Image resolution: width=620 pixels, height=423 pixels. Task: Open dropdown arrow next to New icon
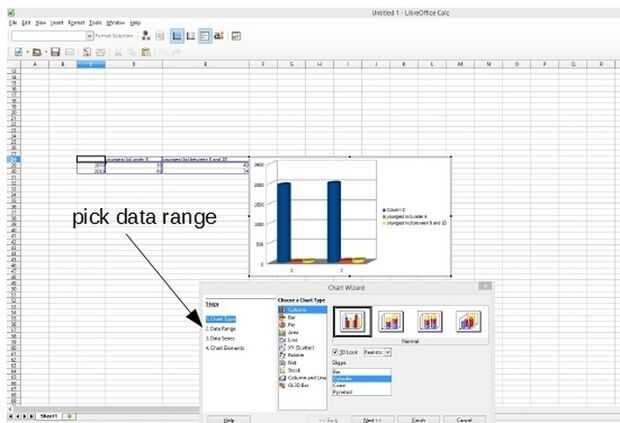tap(27, 52)
